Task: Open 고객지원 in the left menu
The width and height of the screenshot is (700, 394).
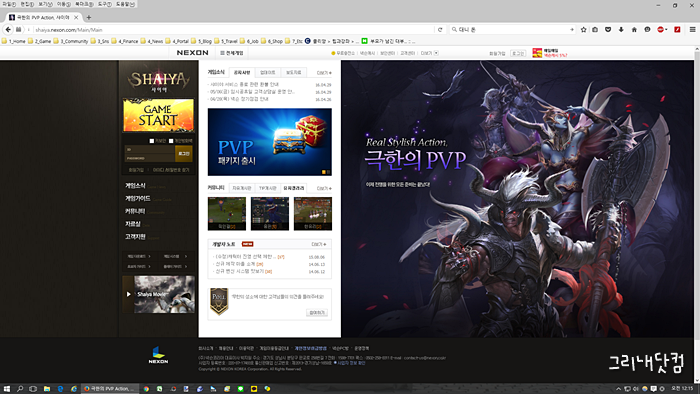Action: [135, 237]
